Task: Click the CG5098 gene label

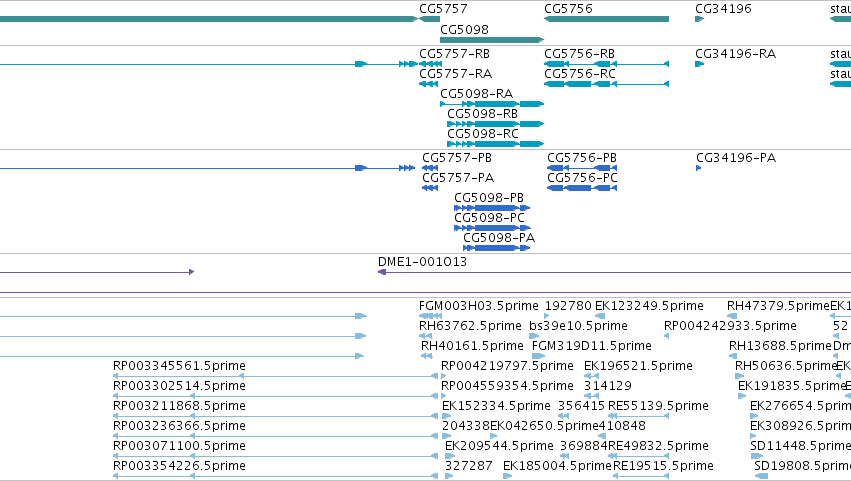Action: [464, 29]
